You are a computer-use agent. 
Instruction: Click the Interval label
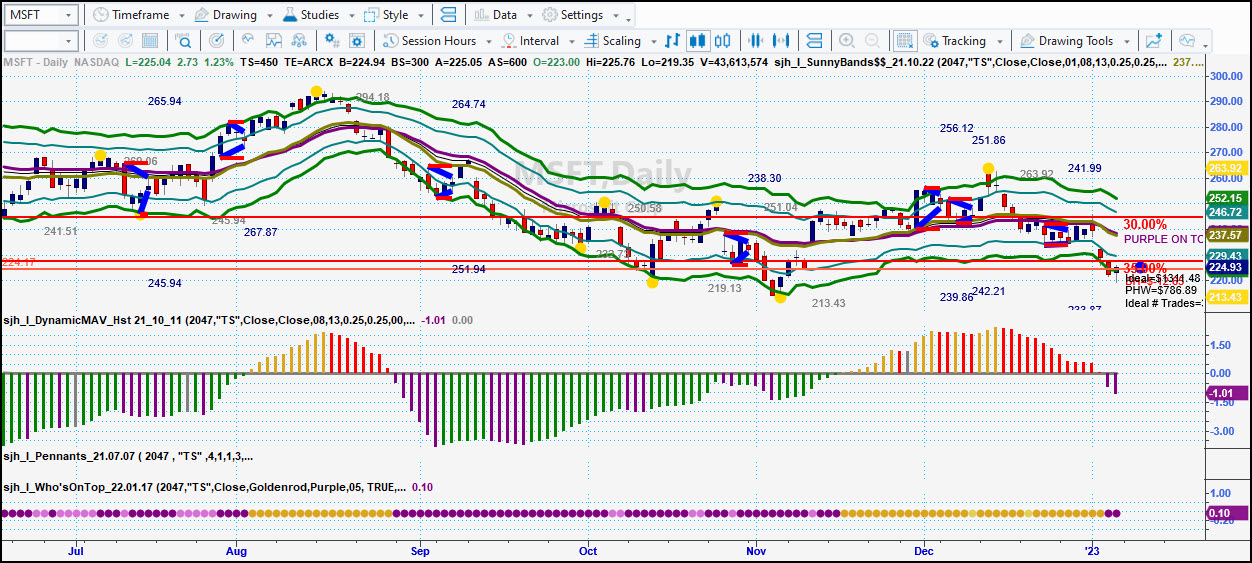(540, 41)
